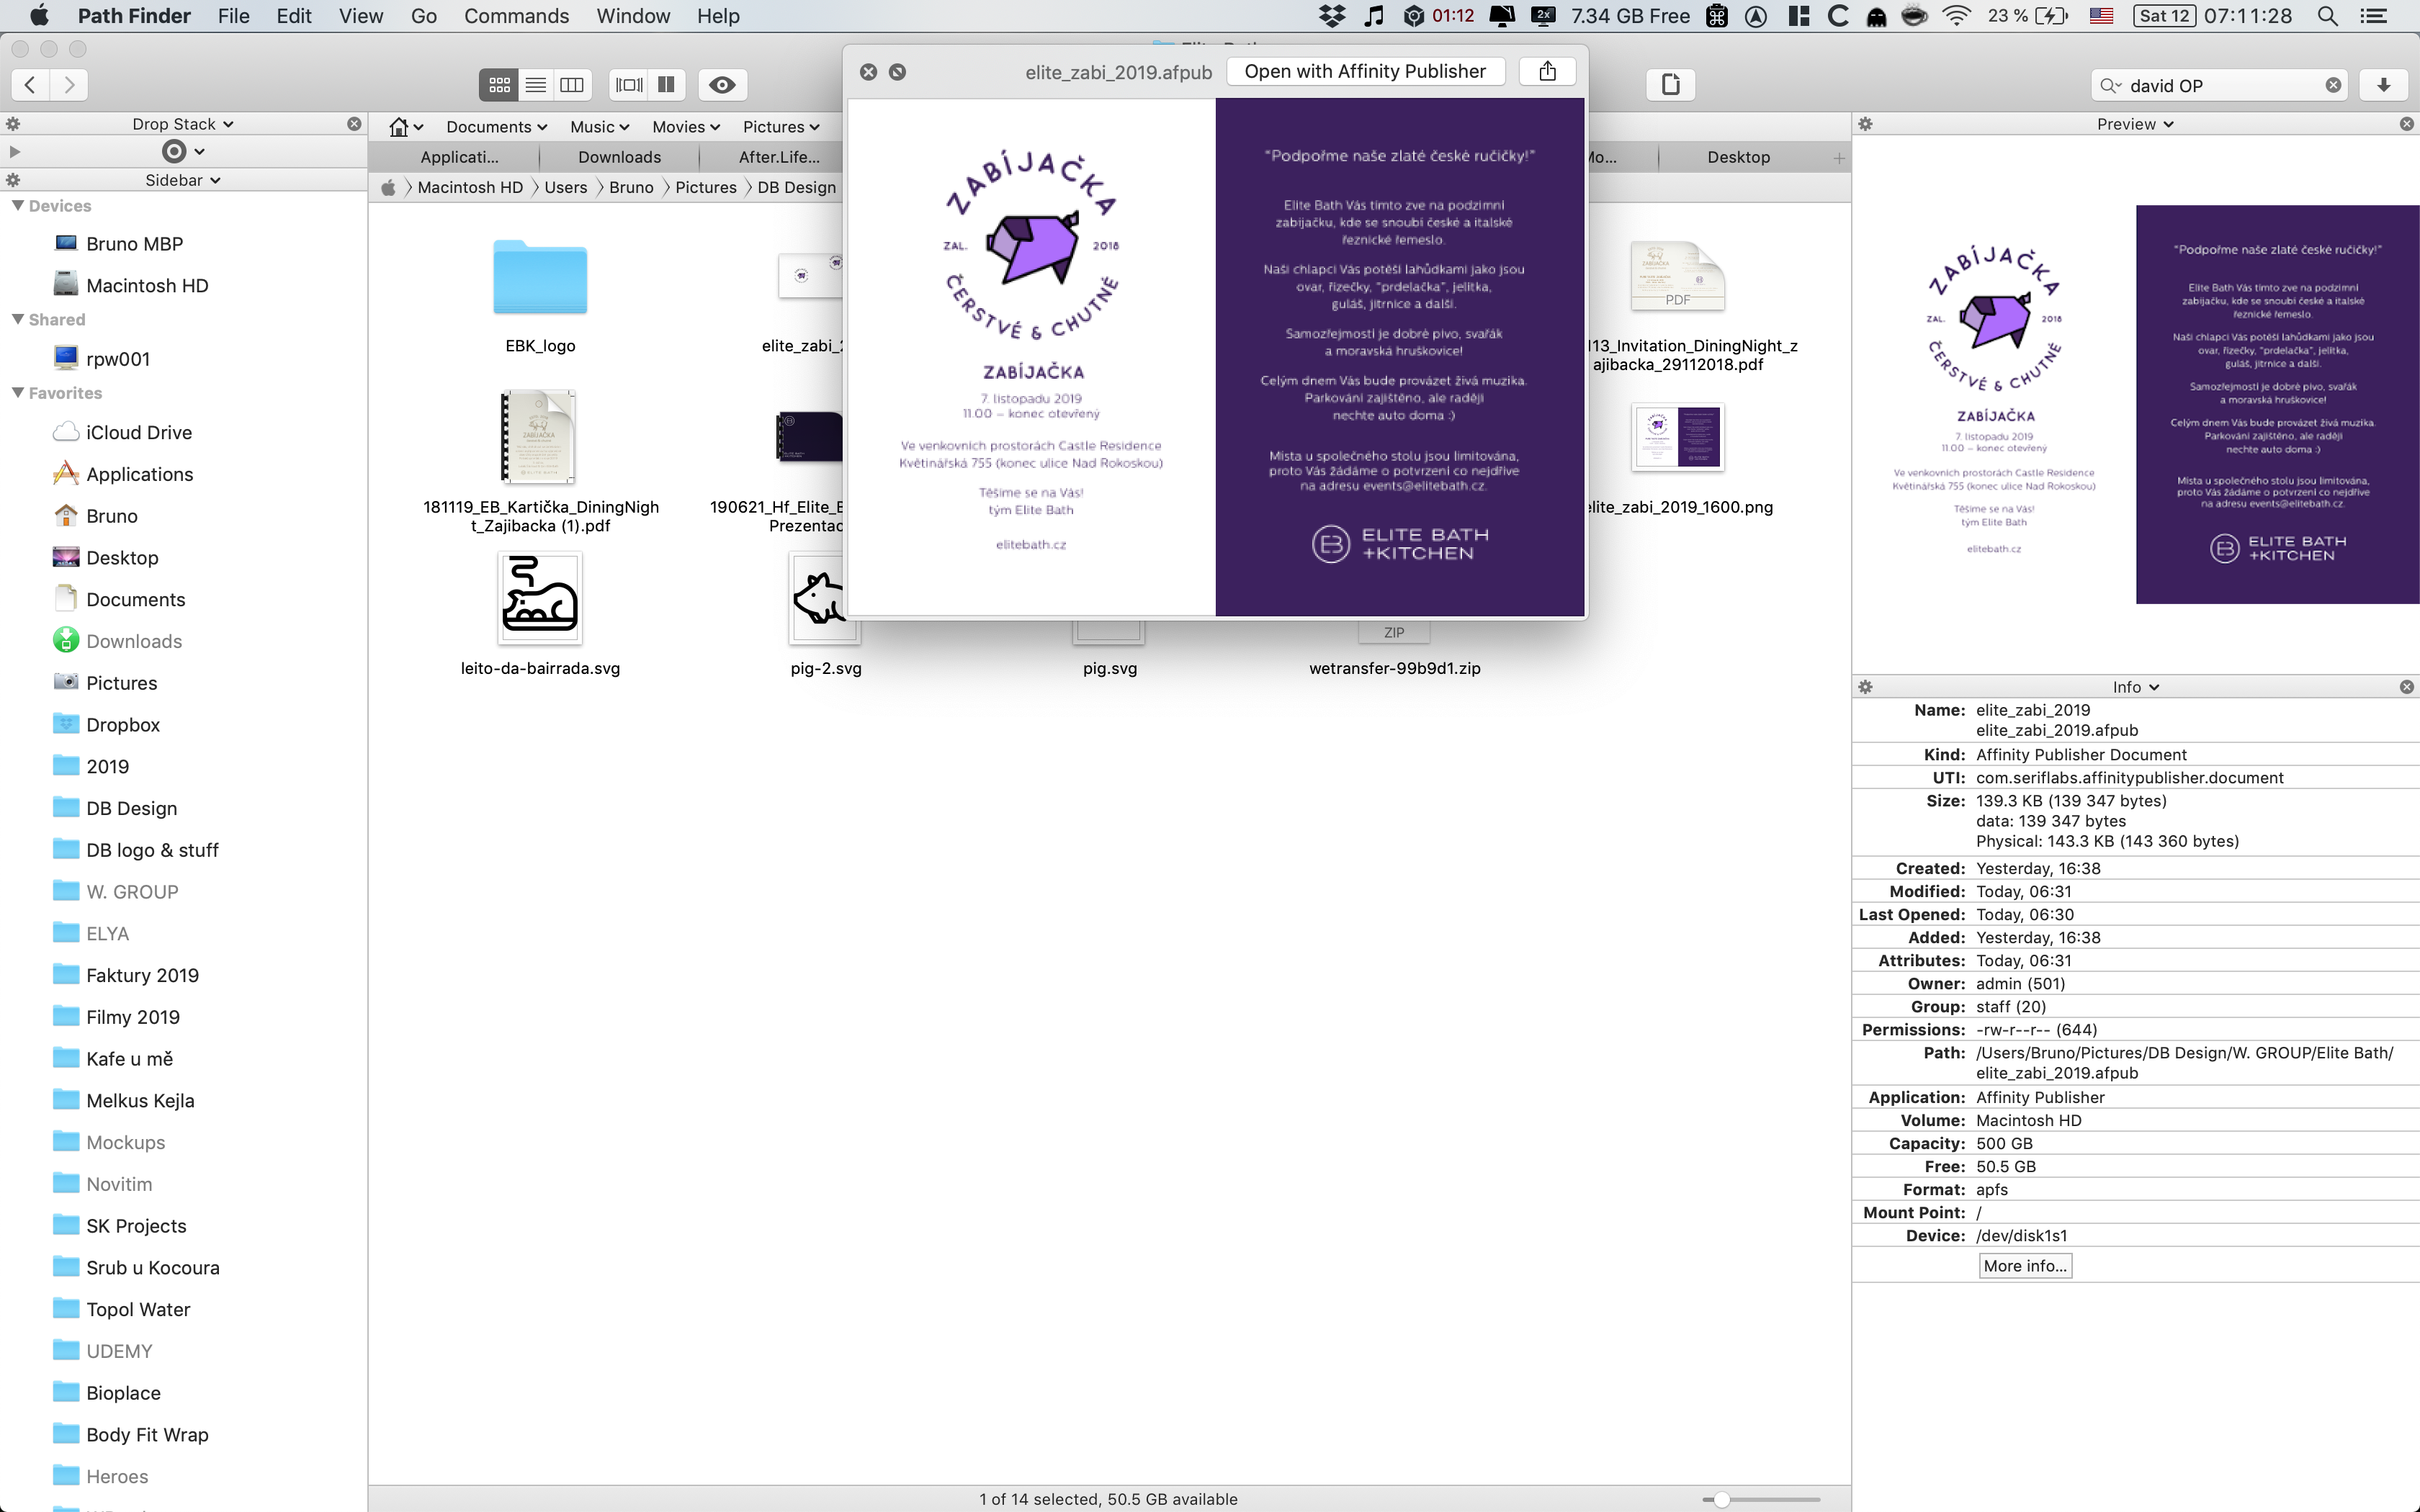Open Movies dropdown in bookmarks bar
Screen dimensions: 2420x1512
(686, 127)
